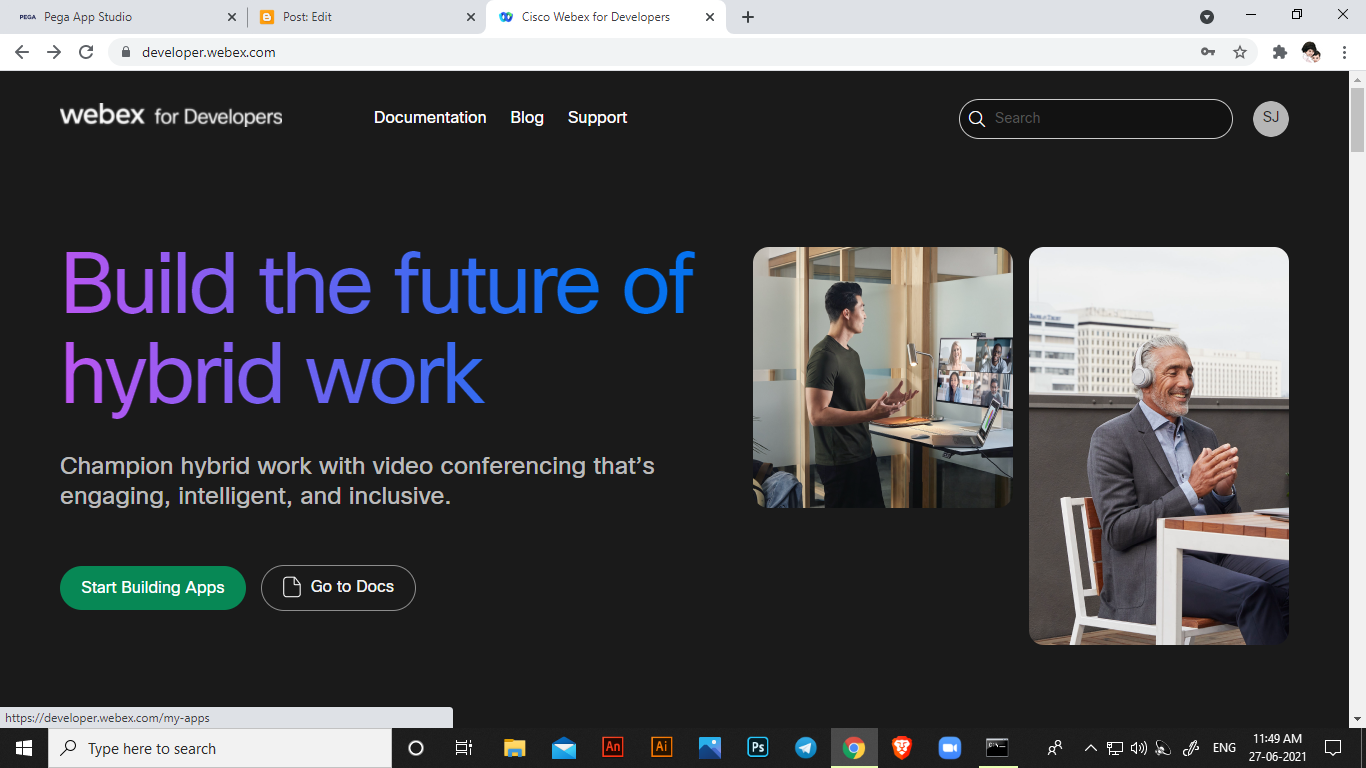1366x768 pixels.
Task: Switch to the Post: Edit tab
Action: 366,17
